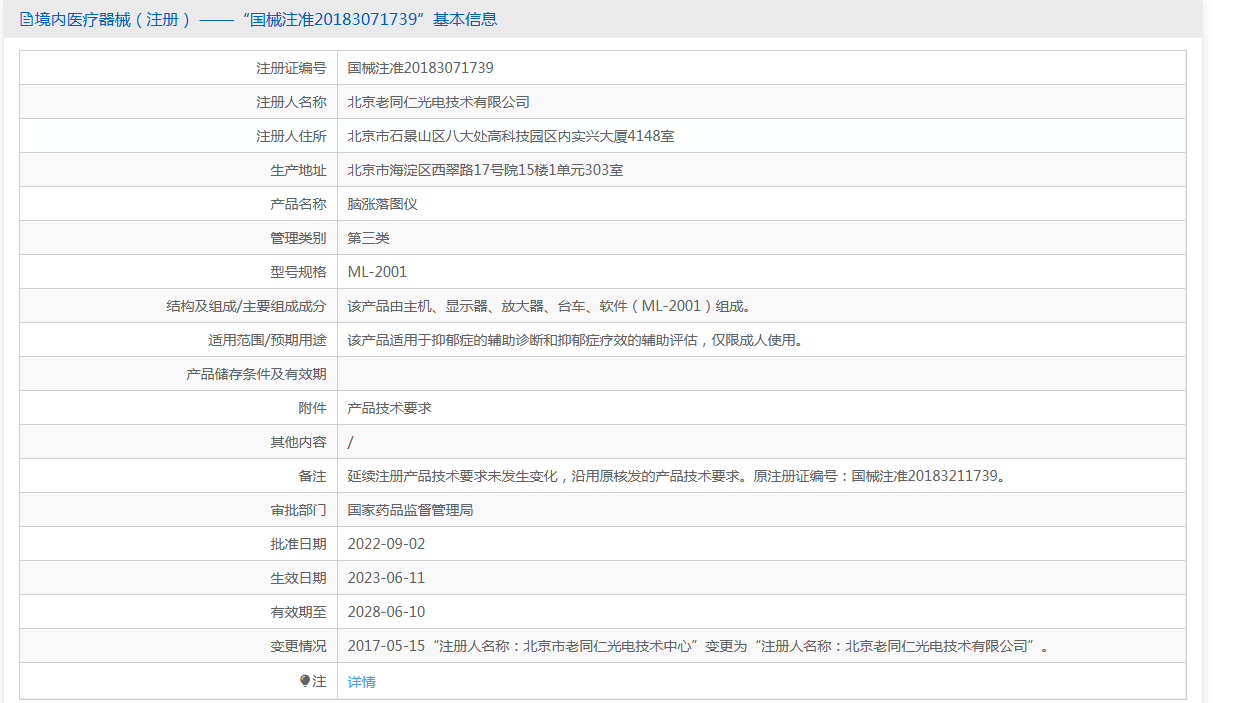Click the 变更情况 label
1242x703 pixels.
coord(298,646)
